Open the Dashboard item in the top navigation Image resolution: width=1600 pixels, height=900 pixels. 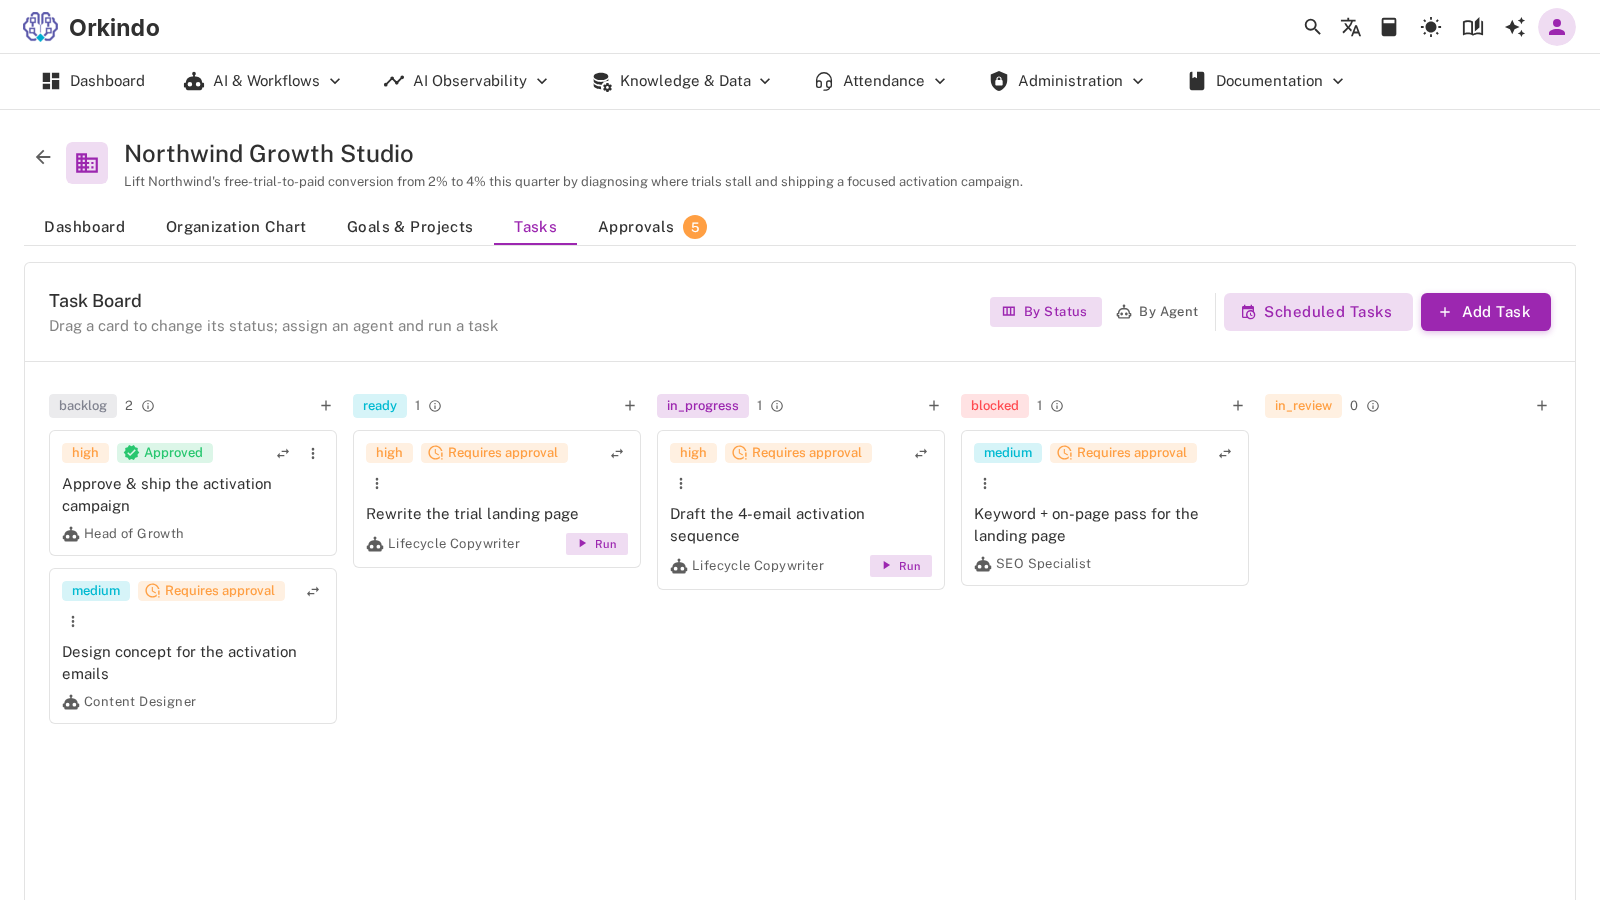(x=93, y=81)
